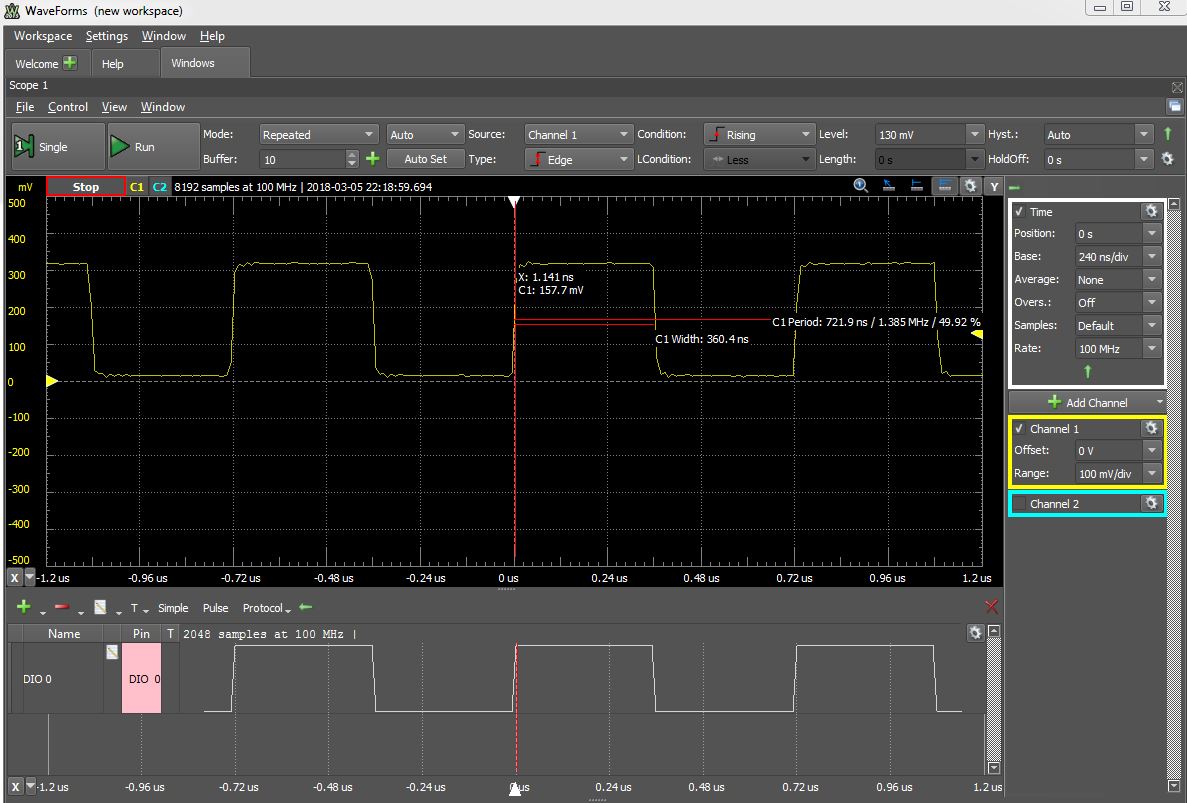1187x803 pixels.
Task: Select the Y cursor measurement tool icon
Action: click(916, 185)
